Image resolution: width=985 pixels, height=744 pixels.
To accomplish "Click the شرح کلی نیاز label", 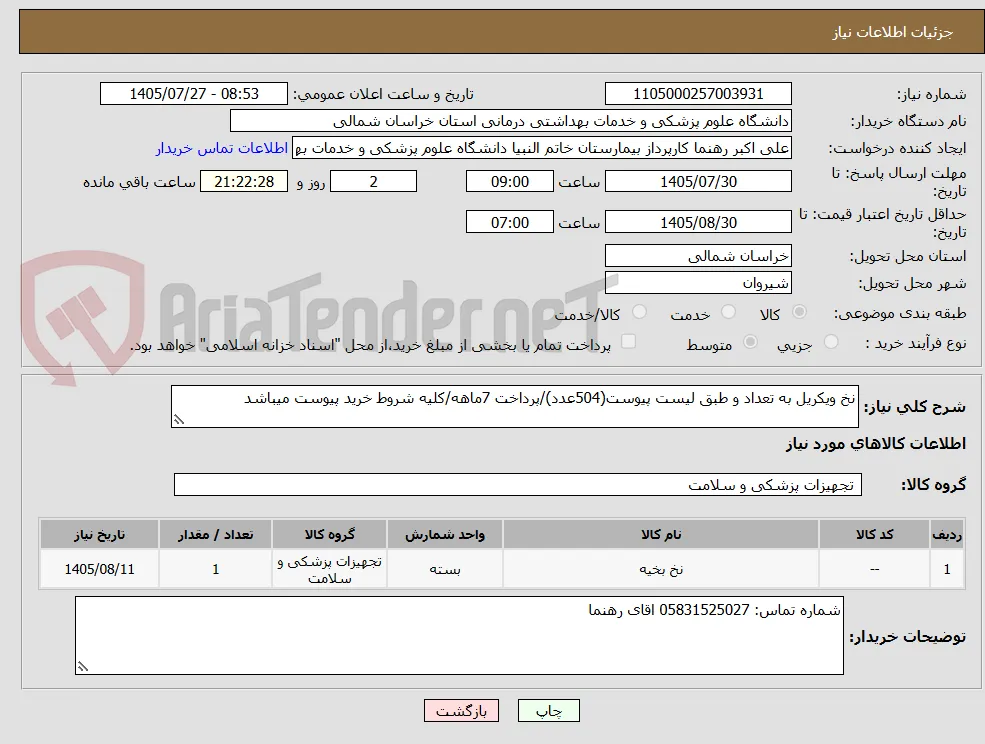I will pos(915,407).
